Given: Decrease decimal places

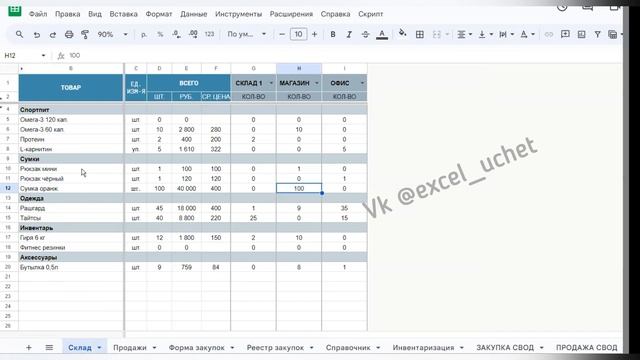Looking at the screenshot, I should click(176, 35).
